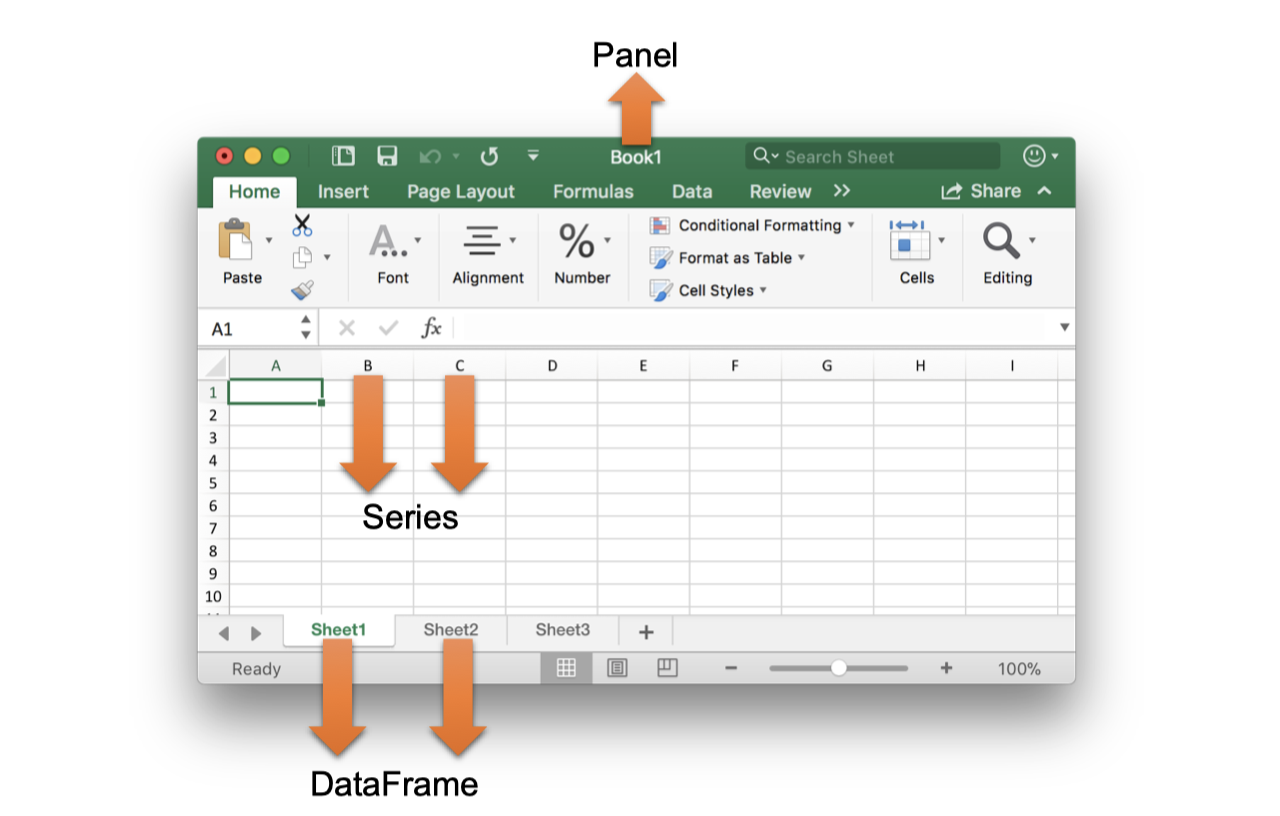Zoom out with the minus button
The image size is (1280, 816).
pyautogui.click(x=731, y=668)
